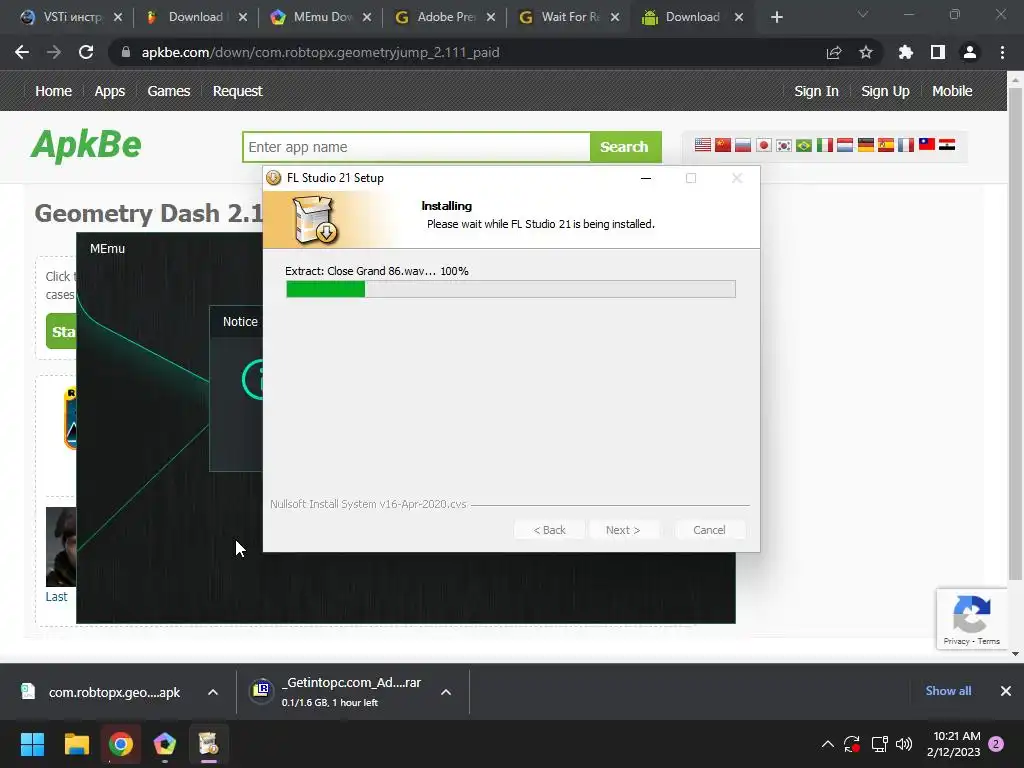Screen dimensions: 1024x768
Task: Open the notification badge showing 2
Action: pyautogui.click(x=996, y=744)
